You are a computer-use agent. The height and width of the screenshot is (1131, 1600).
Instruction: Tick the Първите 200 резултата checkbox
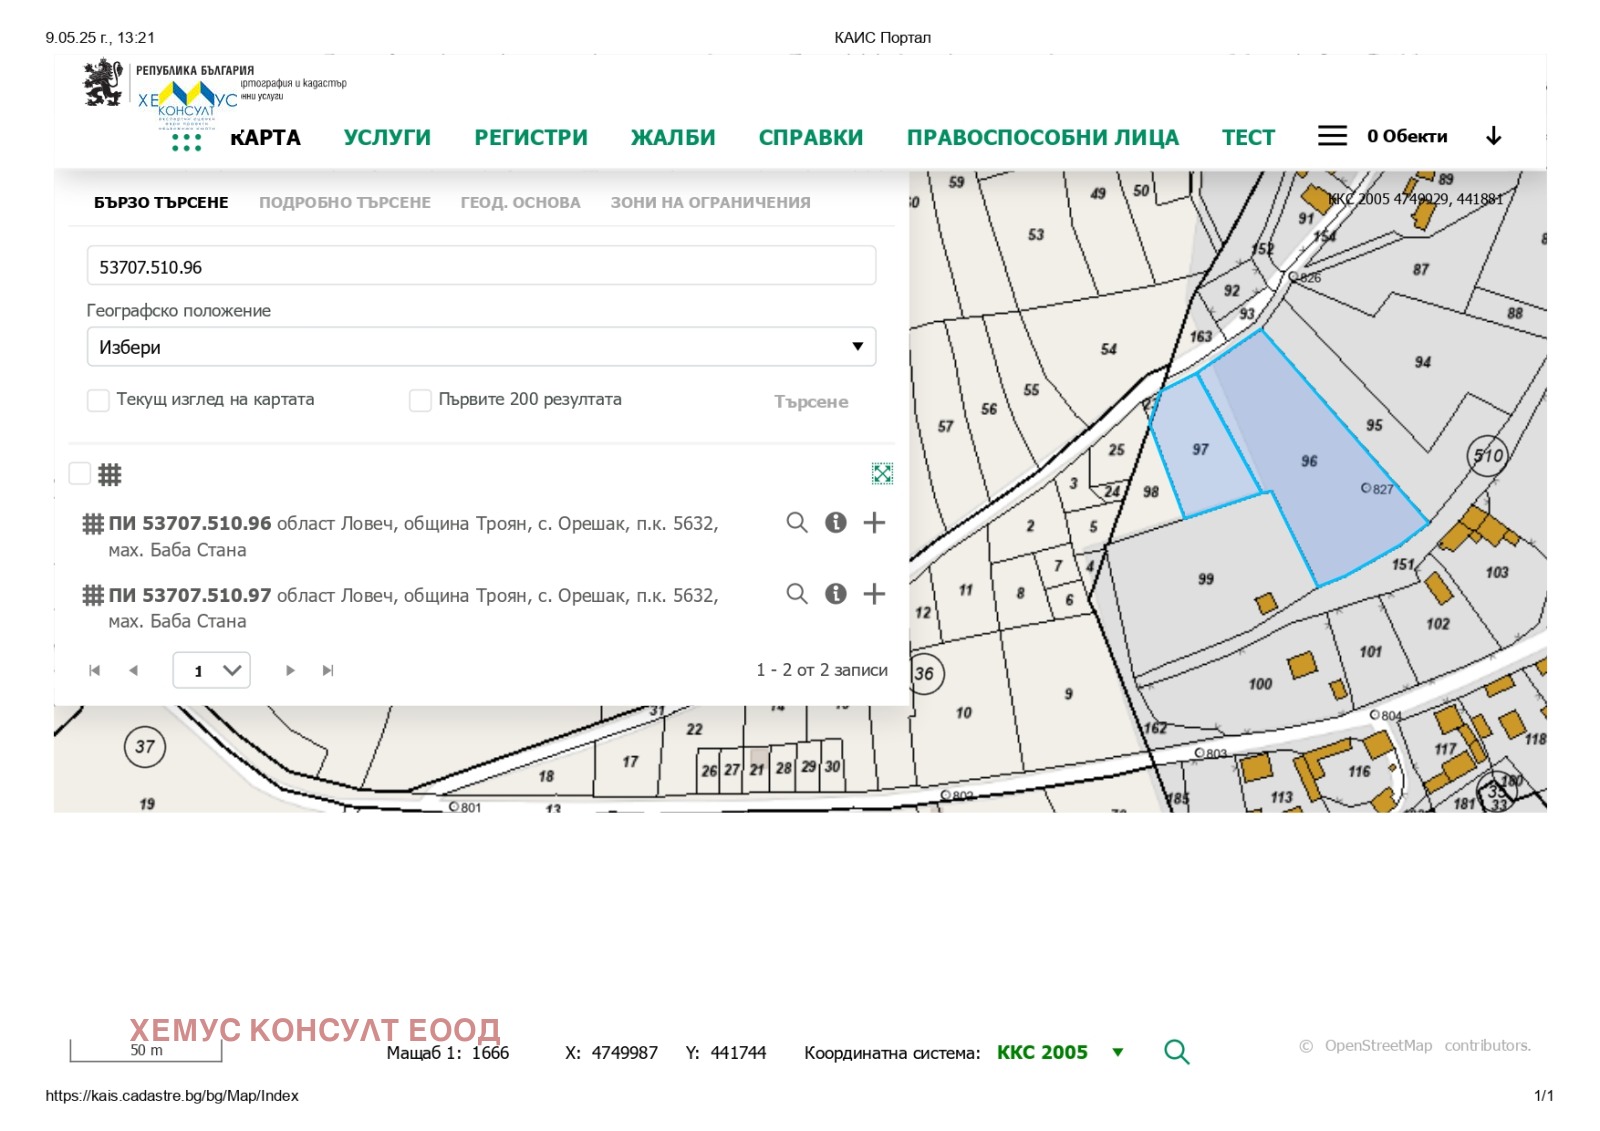click(x=420, y=400)
